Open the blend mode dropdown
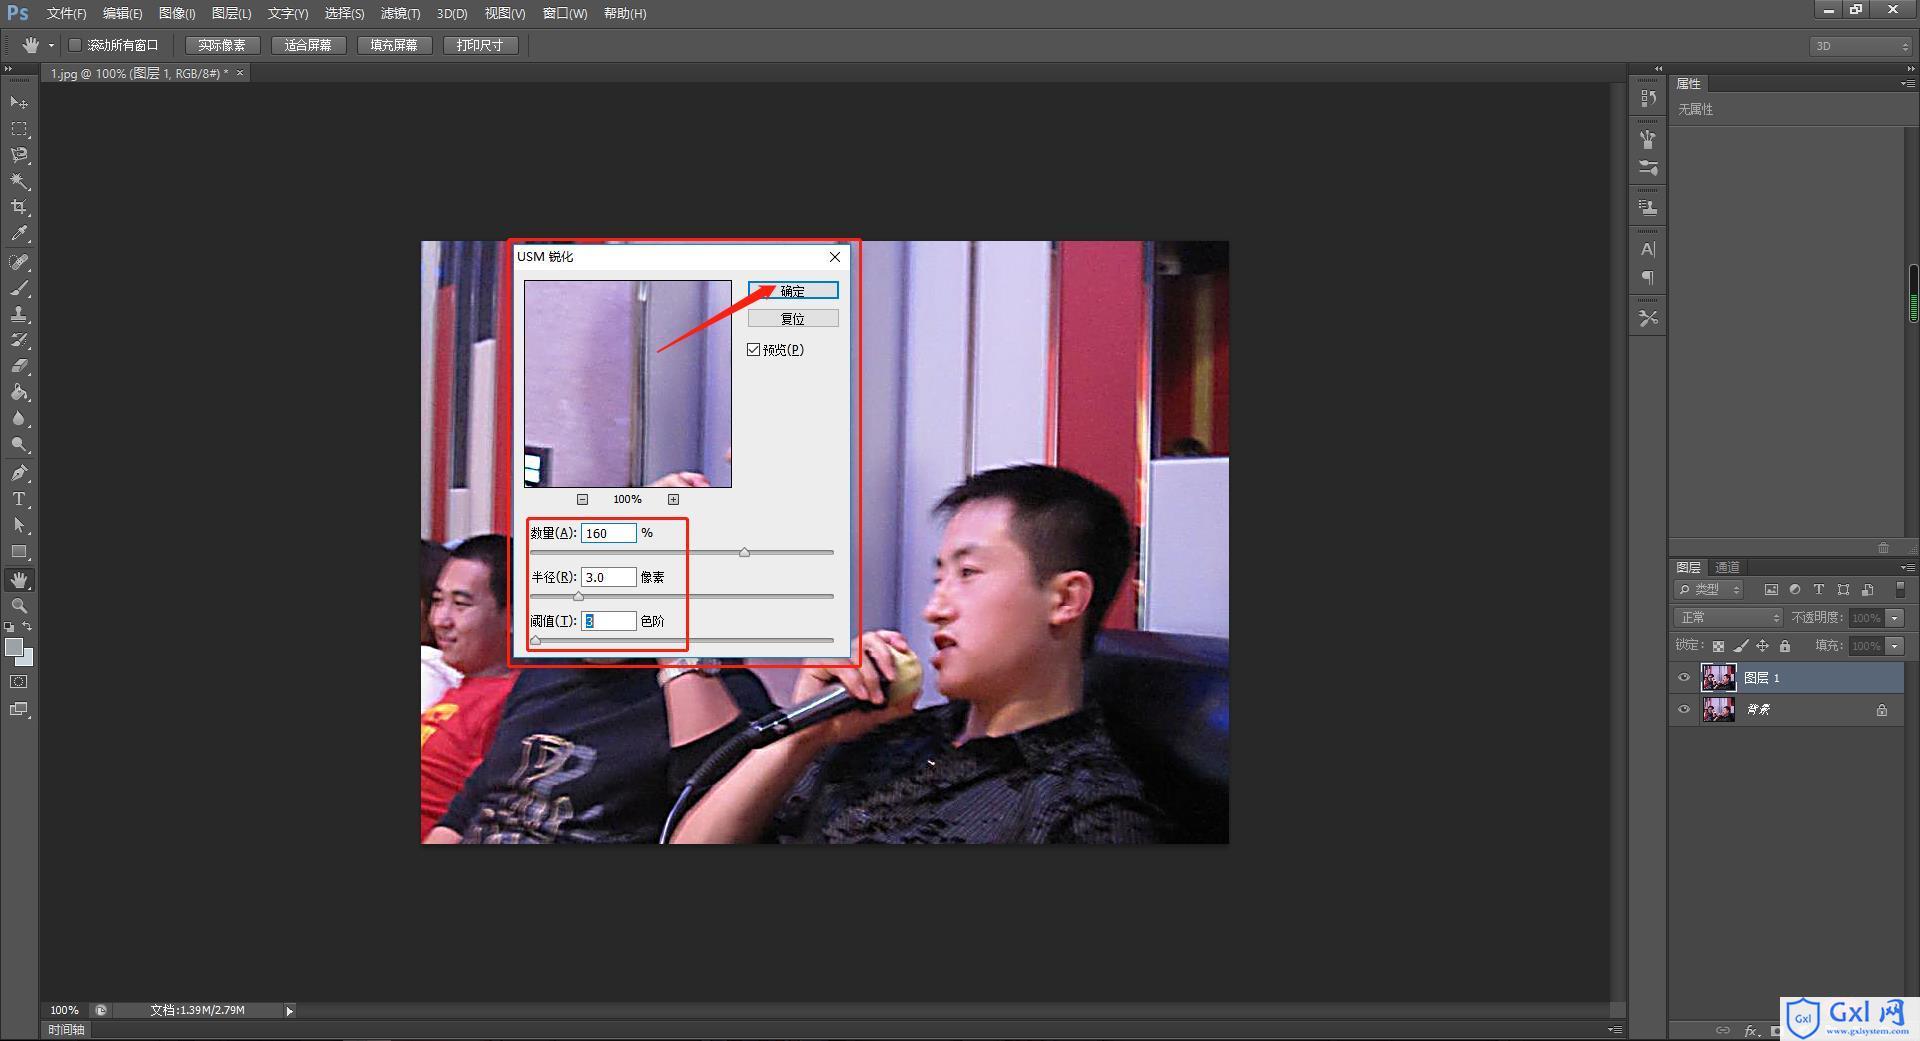Screen dimensions: 1920x1041 tap(1728, 618)
